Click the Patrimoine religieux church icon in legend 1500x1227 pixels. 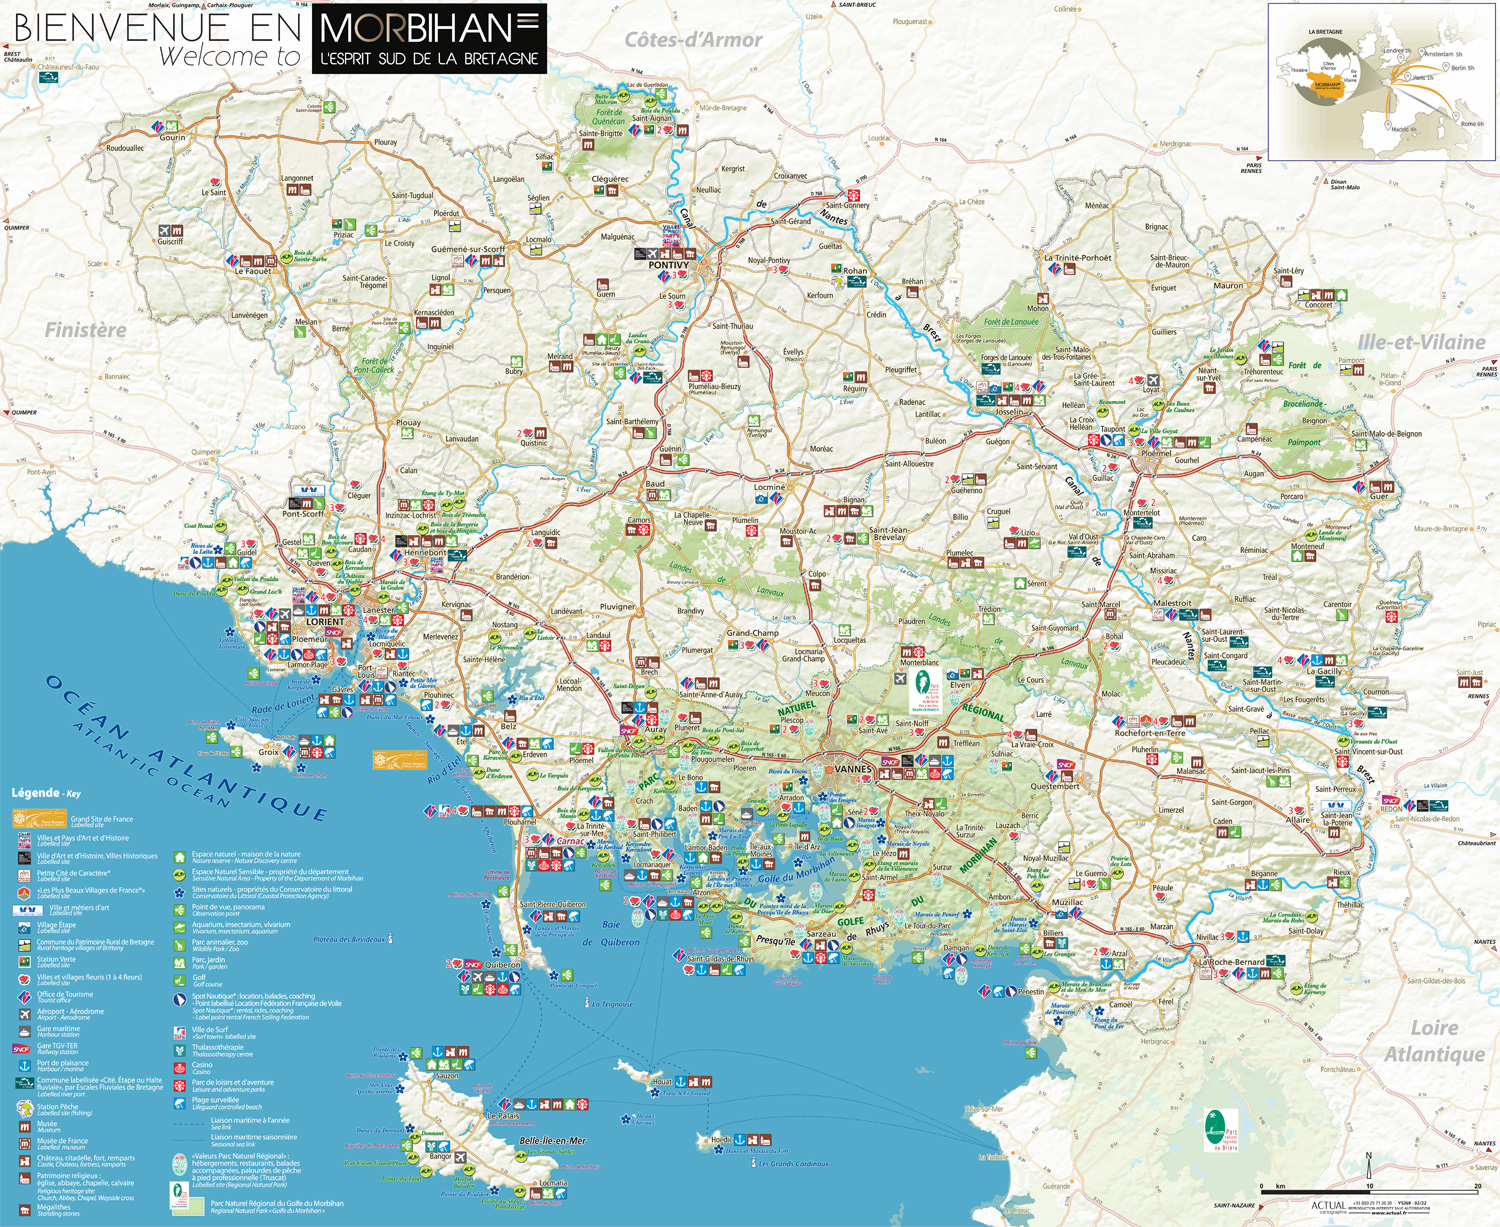pos(25,1180)
